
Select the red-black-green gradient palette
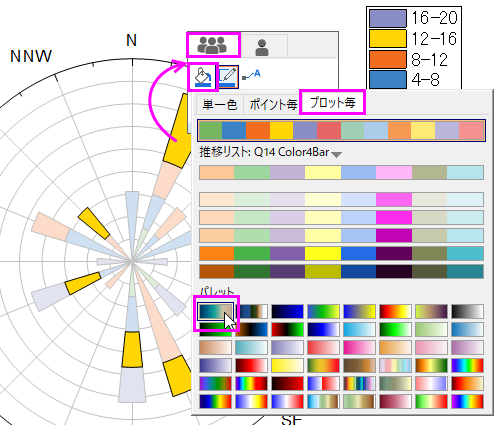click(x=287, y=329)
